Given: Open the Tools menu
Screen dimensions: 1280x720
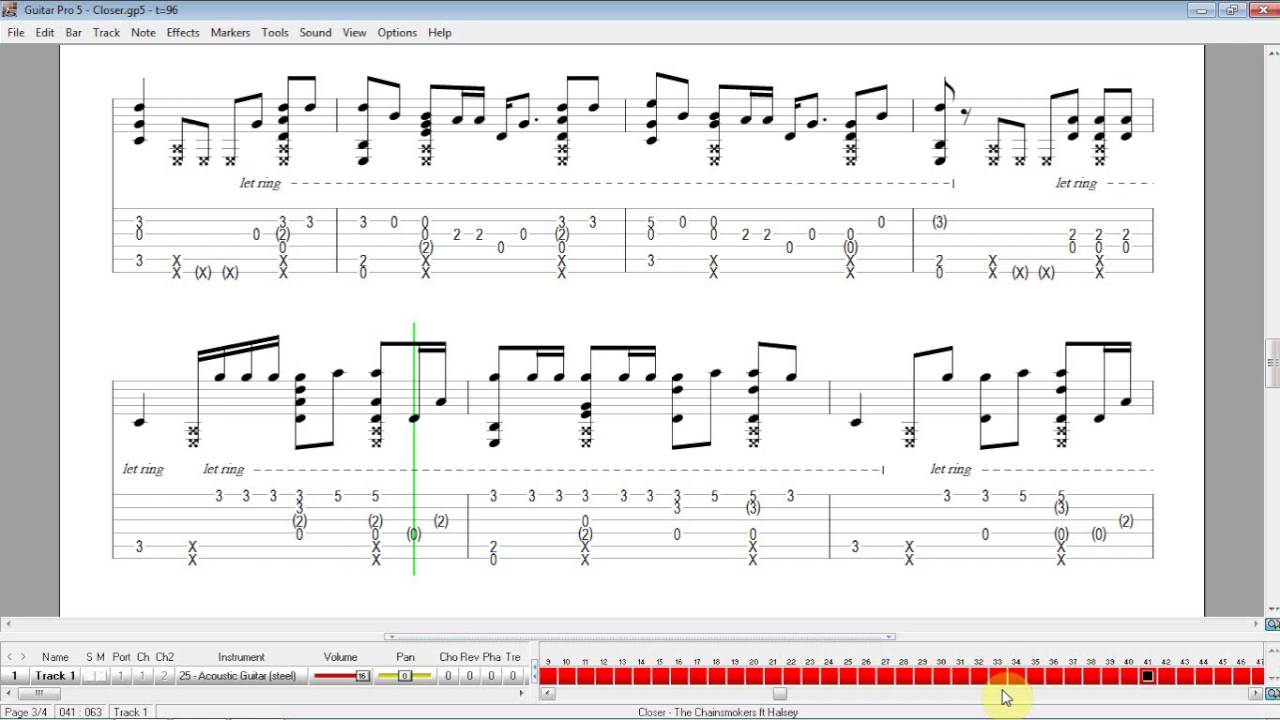Looking at the screenshot, I should click(x=275, y=32).
